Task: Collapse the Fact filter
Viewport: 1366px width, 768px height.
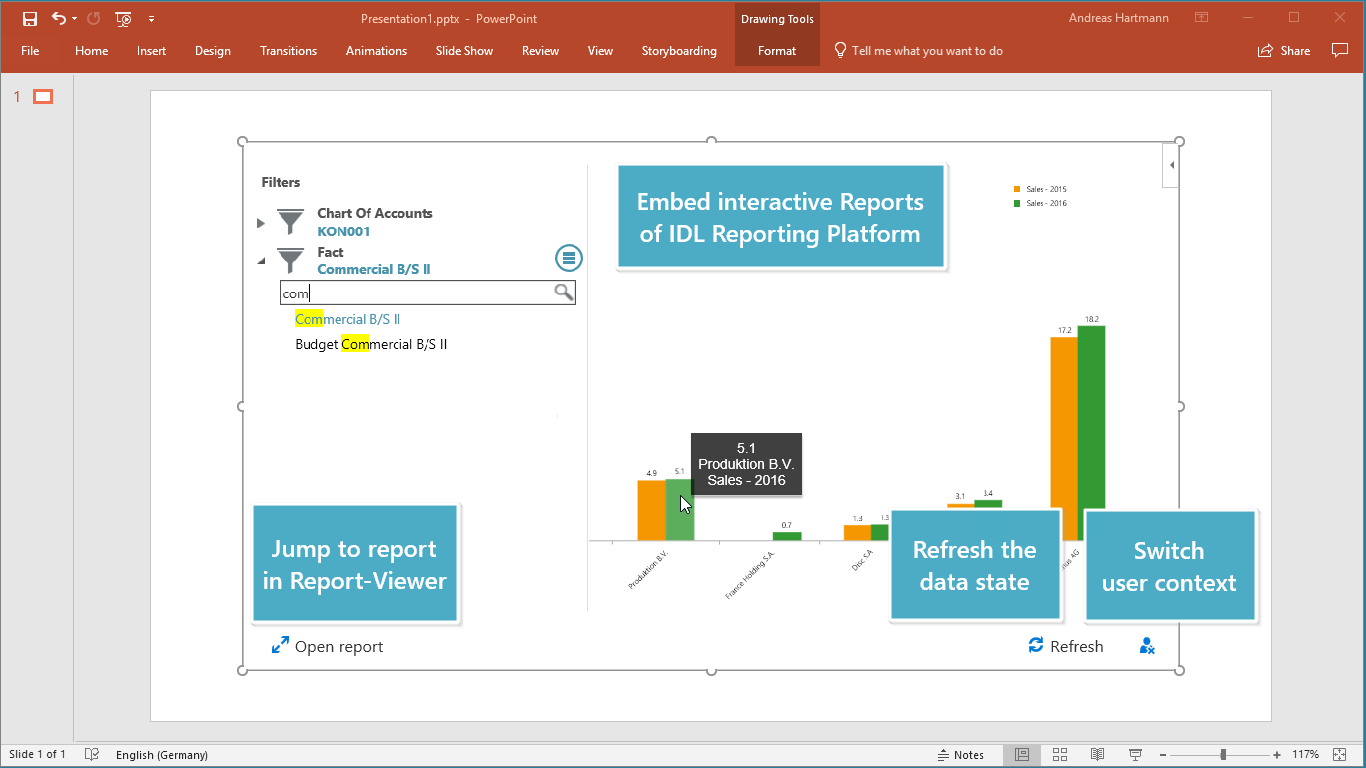Action: [261, 261]
